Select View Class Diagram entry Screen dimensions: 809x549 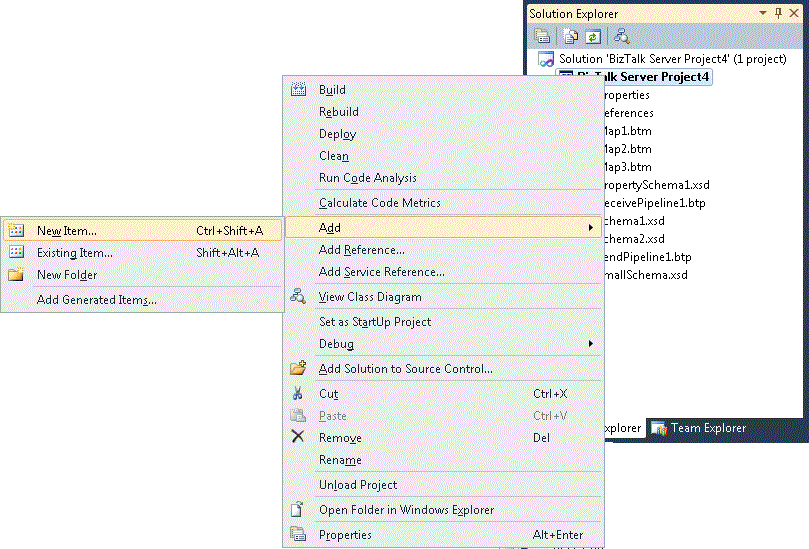point(444,297)
